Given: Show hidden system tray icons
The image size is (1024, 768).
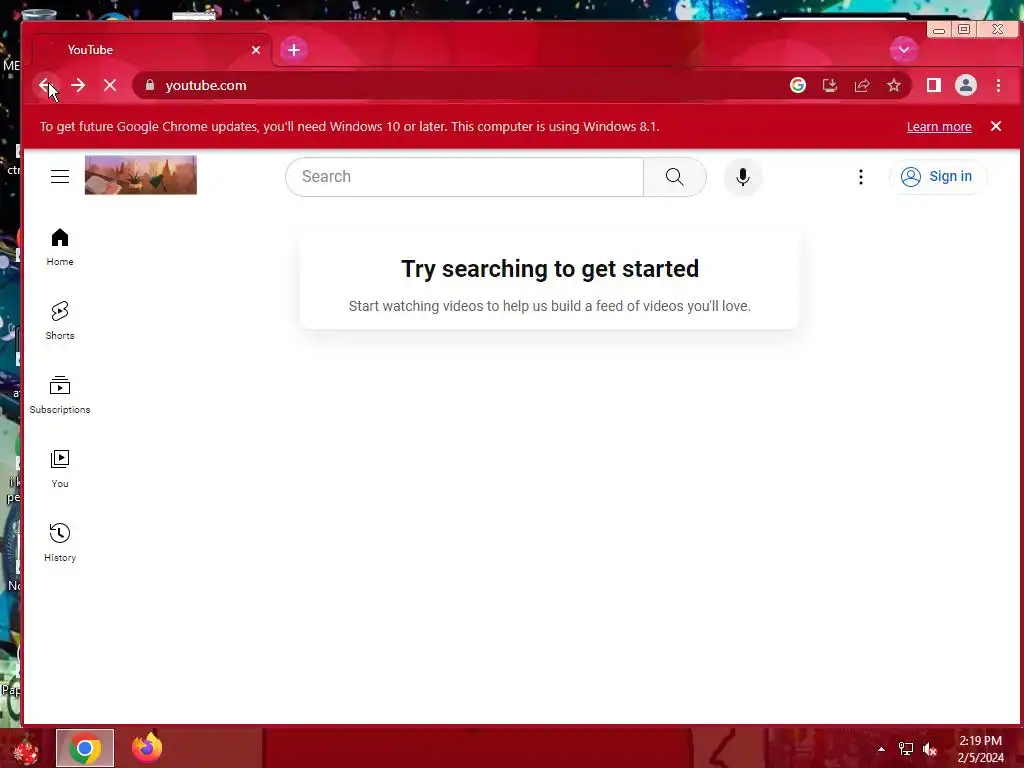Looking at the screenshot, I should [x=881, y=749].
